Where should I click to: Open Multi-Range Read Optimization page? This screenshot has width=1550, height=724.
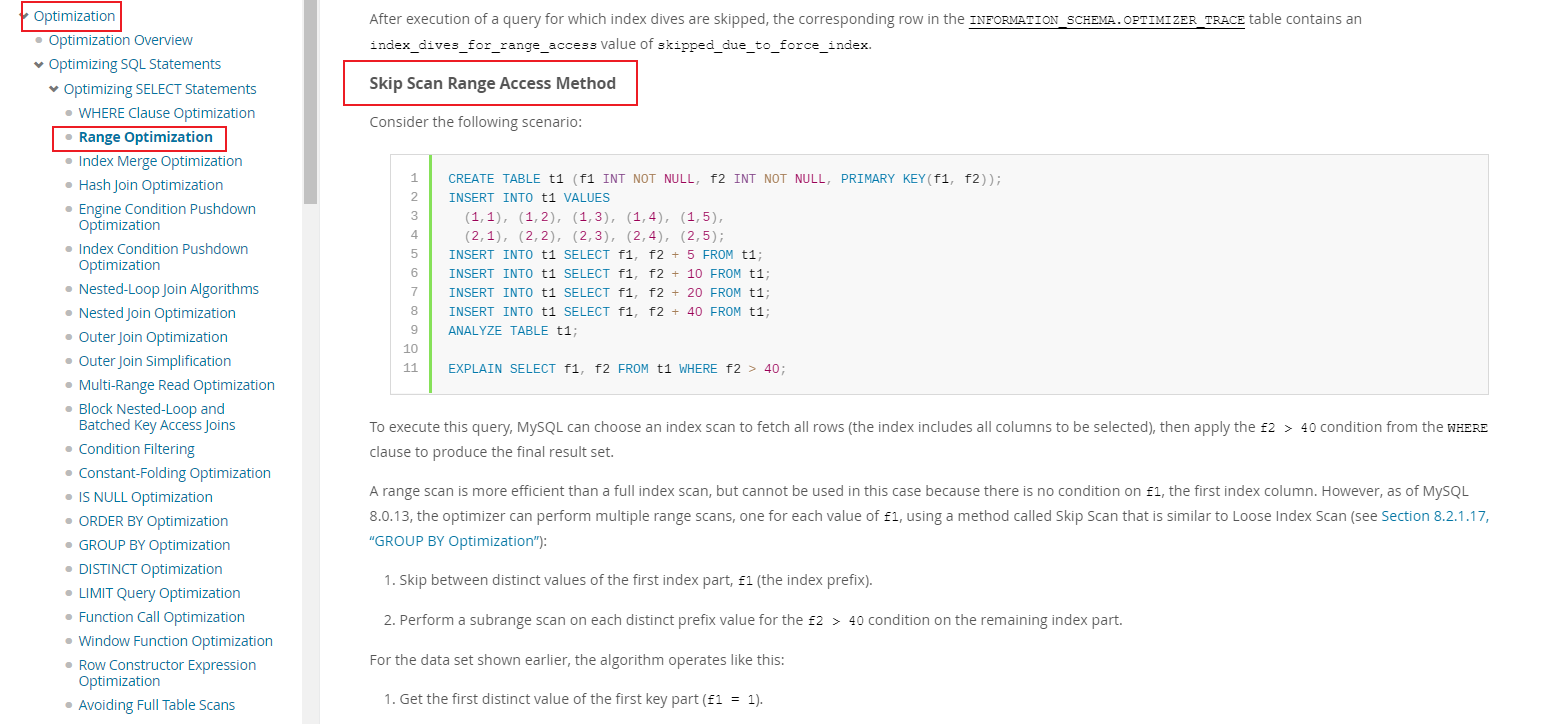[176, 385]
